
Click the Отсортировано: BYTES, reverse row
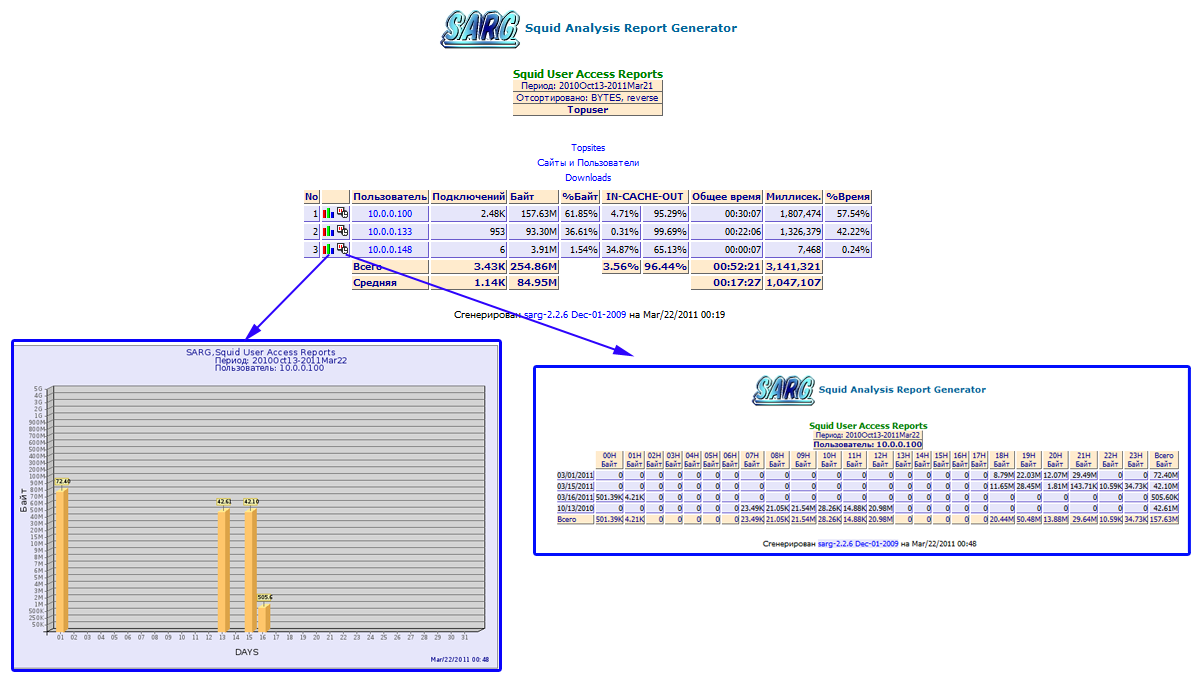[588, 98]
